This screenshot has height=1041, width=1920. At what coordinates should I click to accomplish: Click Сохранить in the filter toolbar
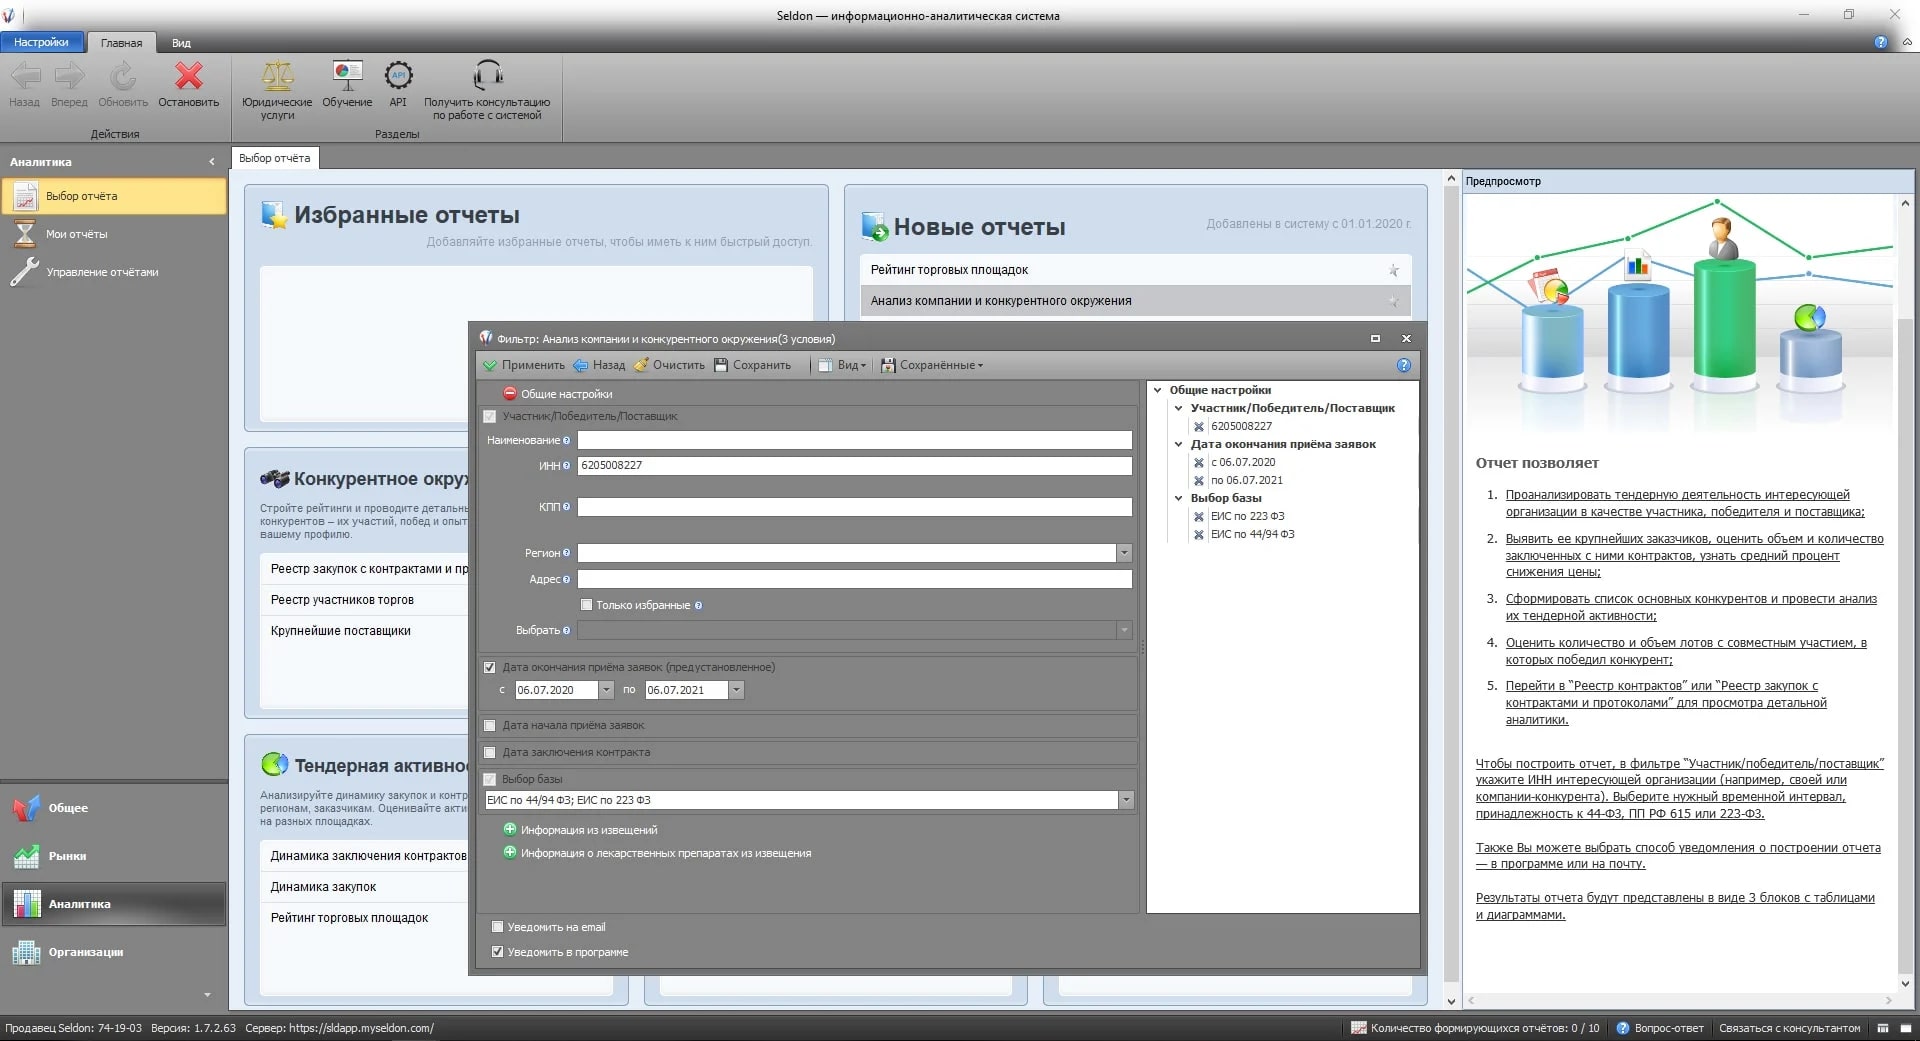pyautogui.click(x=752, y=365)
